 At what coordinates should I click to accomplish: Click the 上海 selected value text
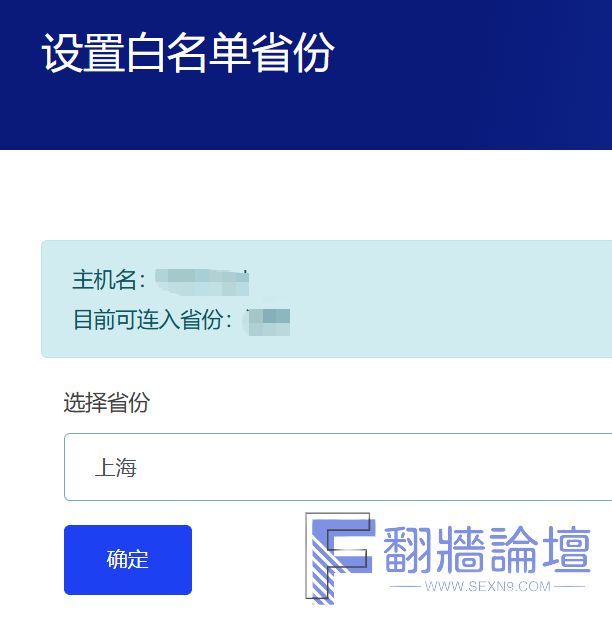pos(115,467)
